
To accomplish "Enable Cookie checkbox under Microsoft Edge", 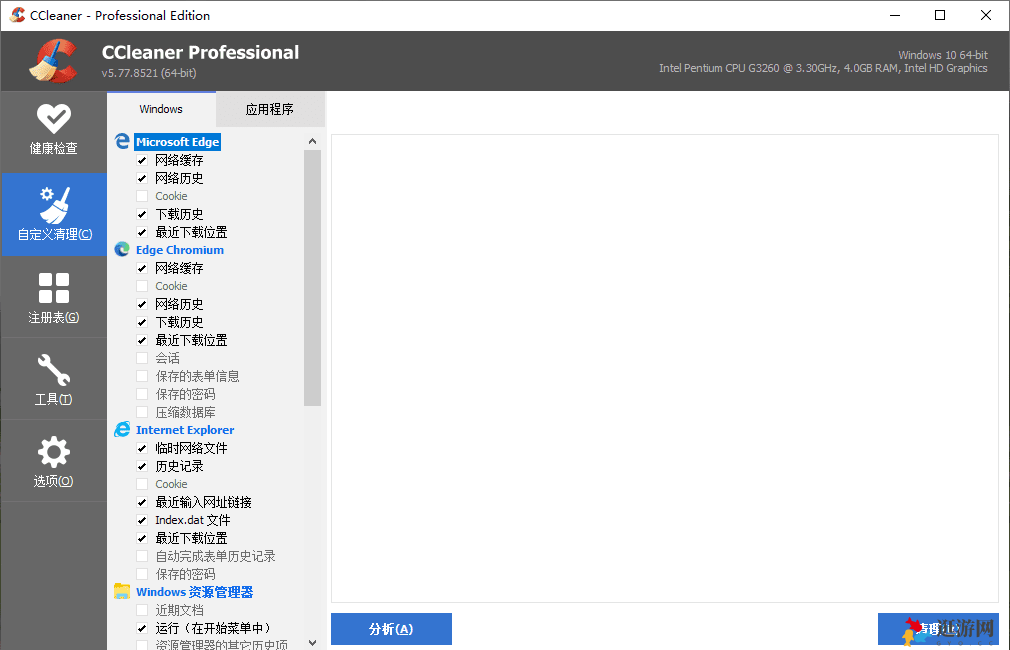I will coord(142,196).
